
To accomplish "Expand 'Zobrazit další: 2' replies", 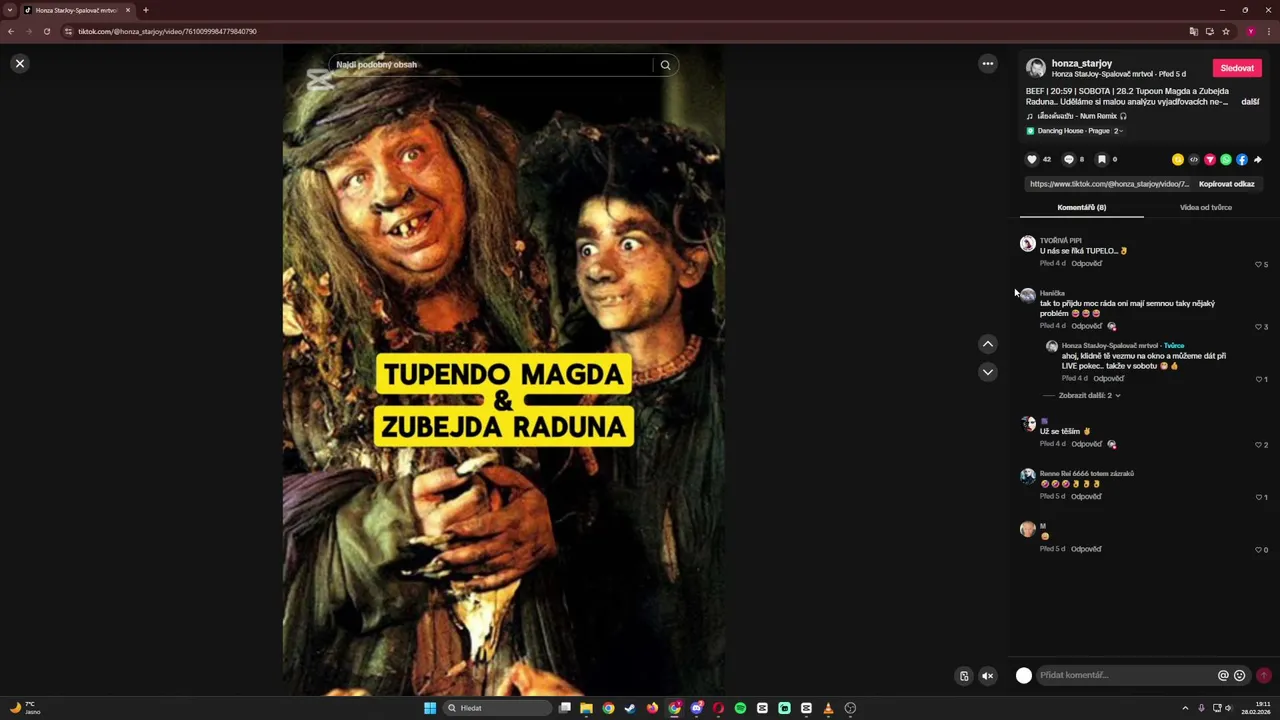I will click(1089, 396).
